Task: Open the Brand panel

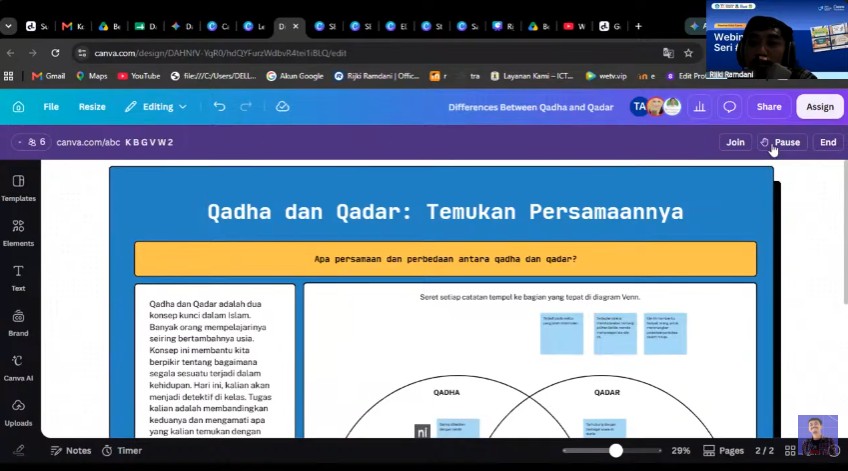Action: tap(18, 323)
